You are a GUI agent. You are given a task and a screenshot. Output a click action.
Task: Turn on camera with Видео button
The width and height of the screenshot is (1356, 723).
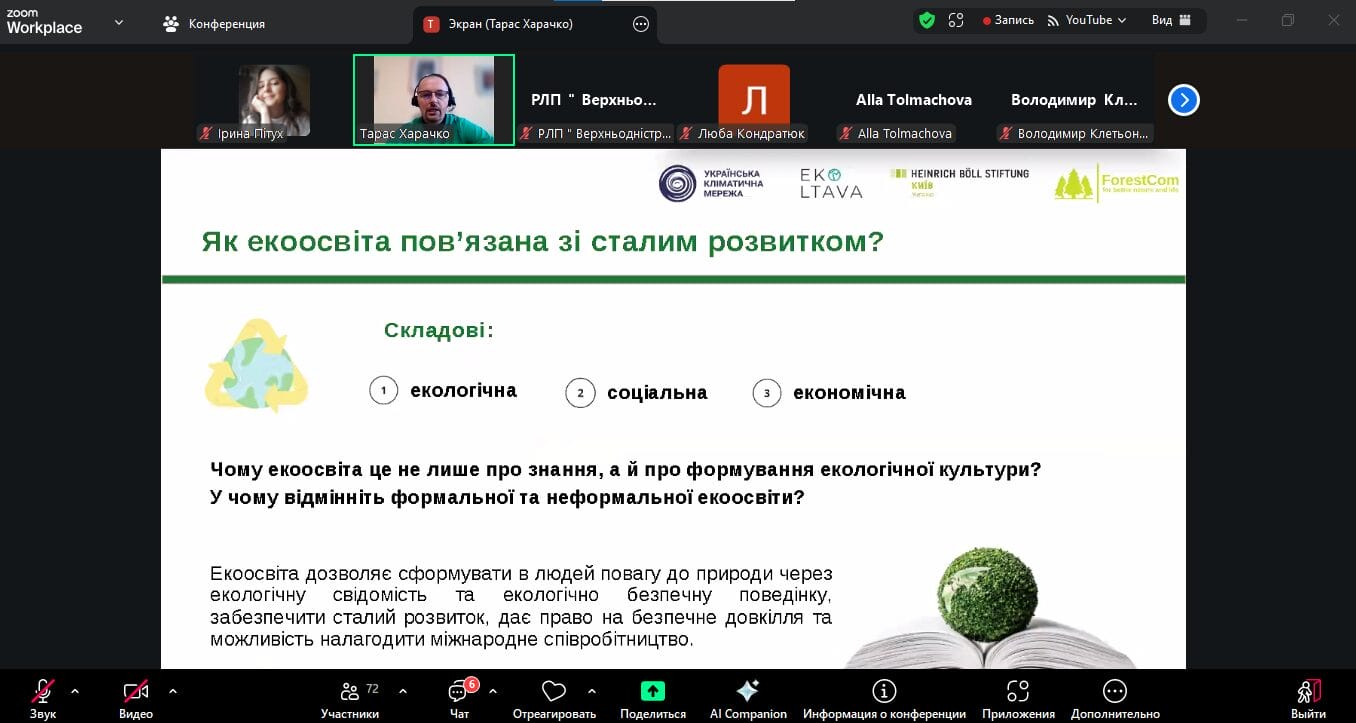[135, 691]
